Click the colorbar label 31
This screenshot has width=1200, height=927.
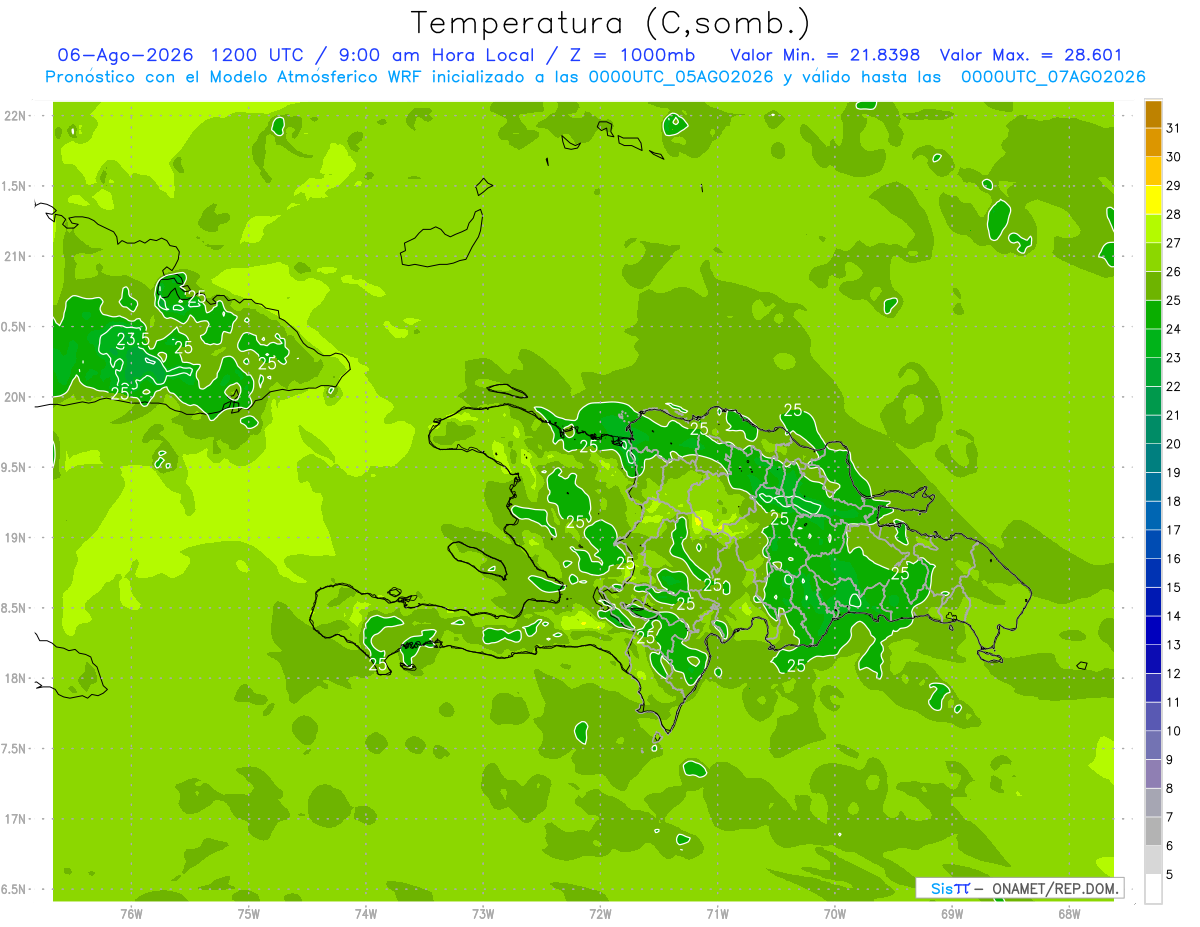point(1174,128)
